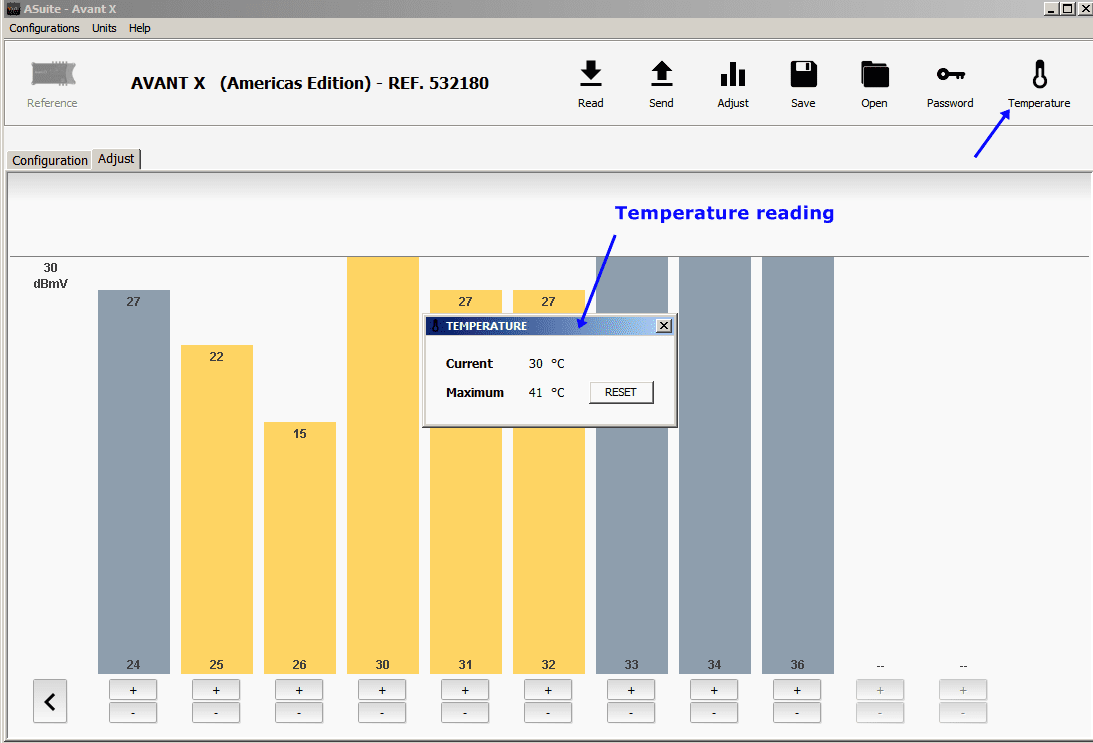
Task: Decrease level for channel 36
Action: pos(797,713)
